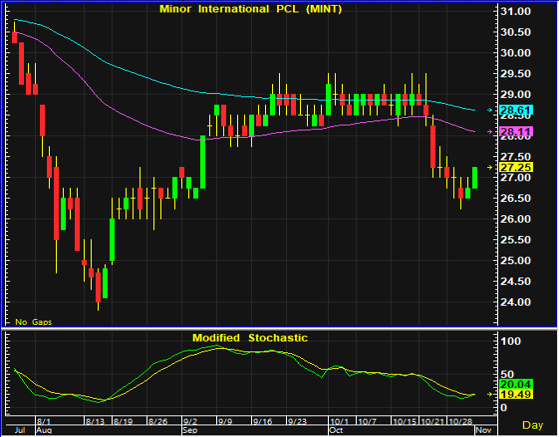Select the 9/2 date marker
Viewport: 559px width, 437px height.
point(190,421)
